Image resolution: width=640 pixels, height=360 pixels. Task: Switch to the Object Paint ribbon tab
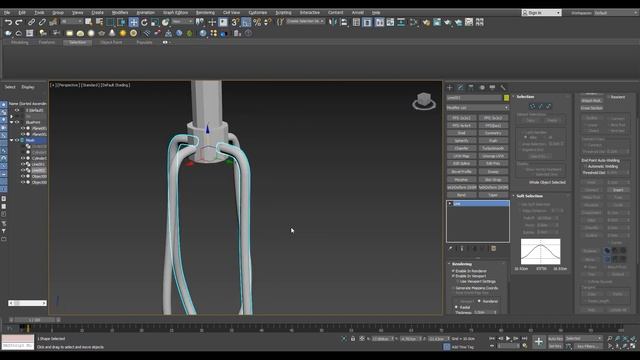pos(111,42)
